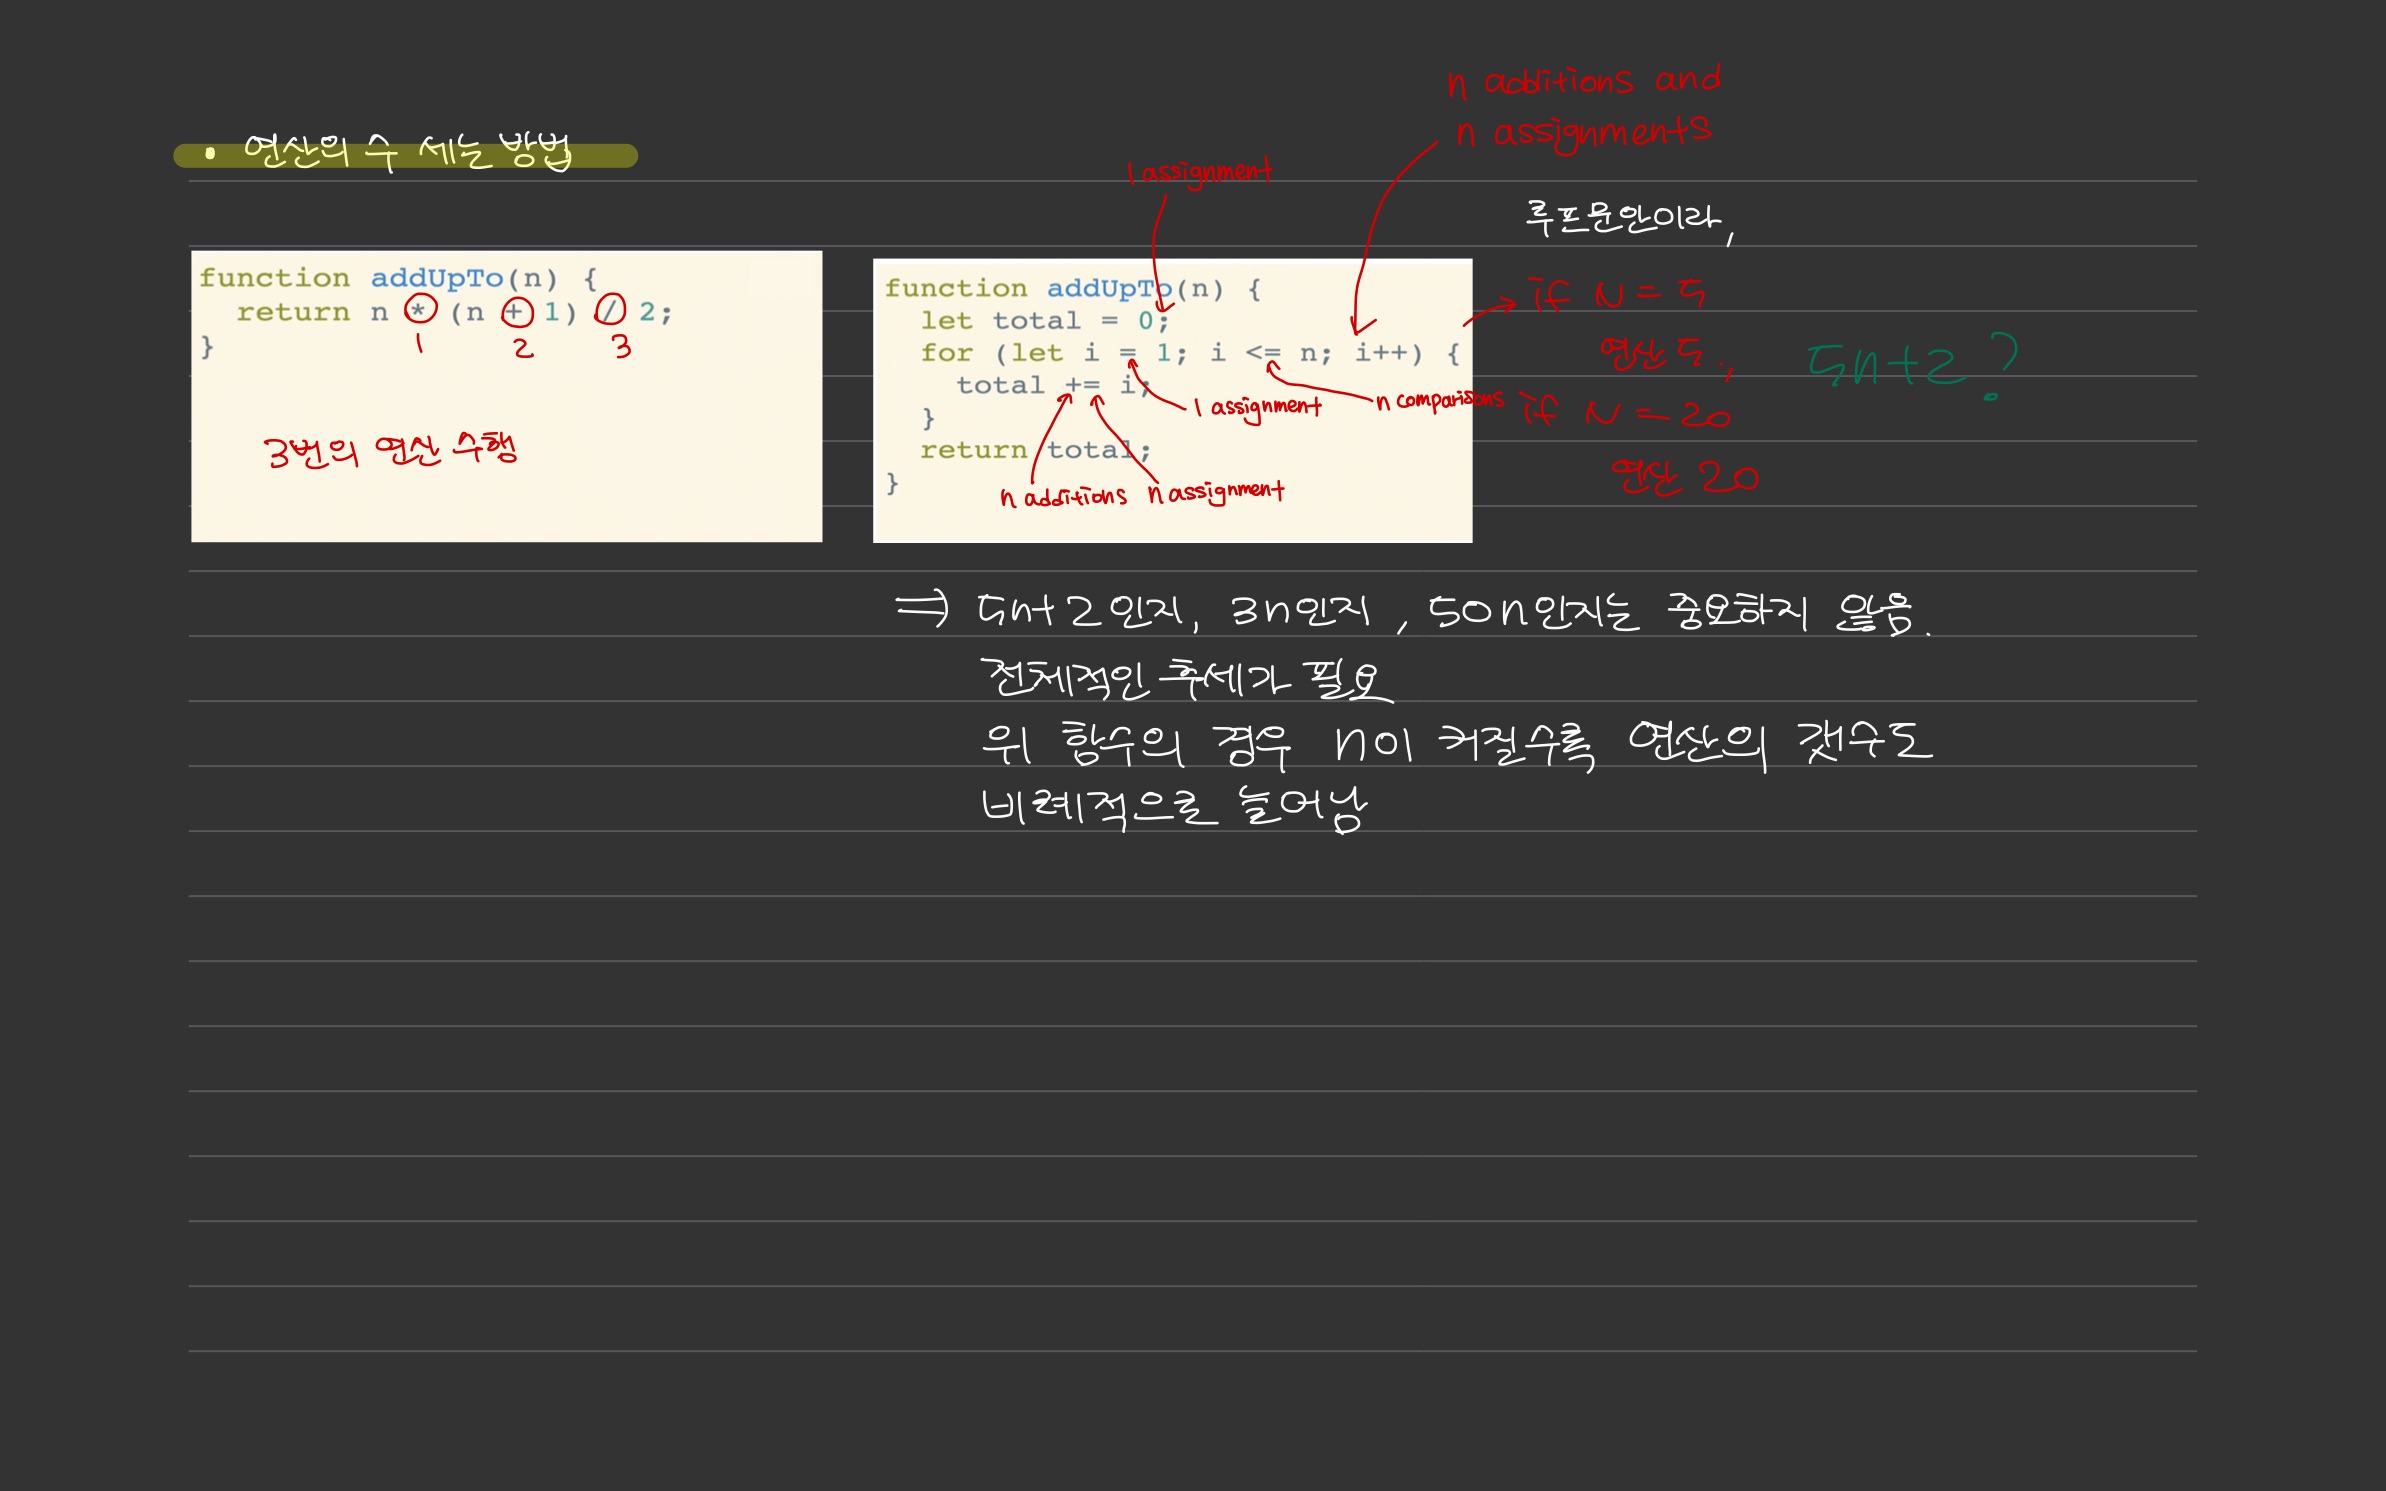Click the circled plus operator
2386x1491 pixels.
point(517,312)
